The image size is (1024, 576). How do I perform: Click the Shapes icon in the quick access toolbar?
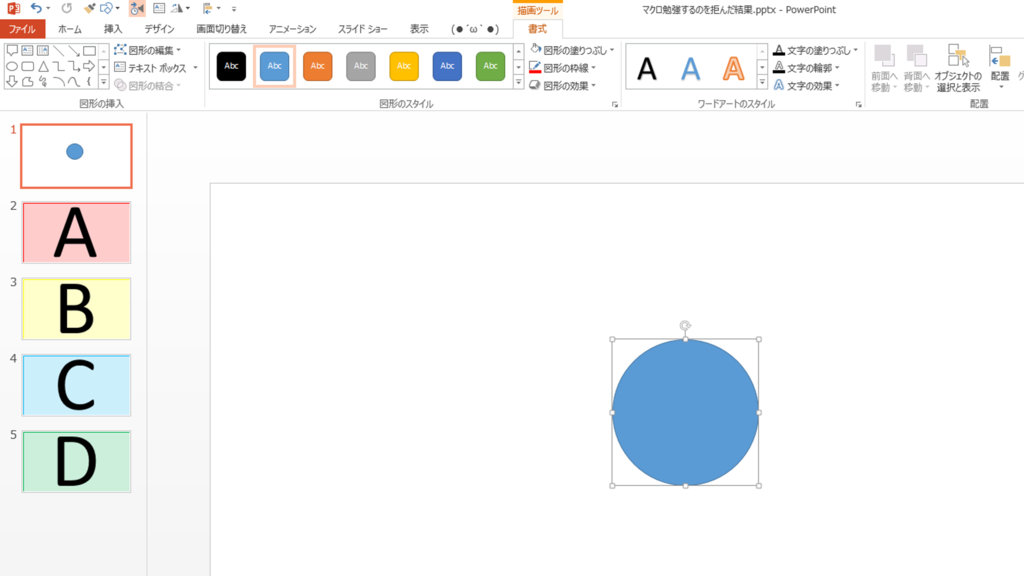pyautogui.click(x=106, y=8)
